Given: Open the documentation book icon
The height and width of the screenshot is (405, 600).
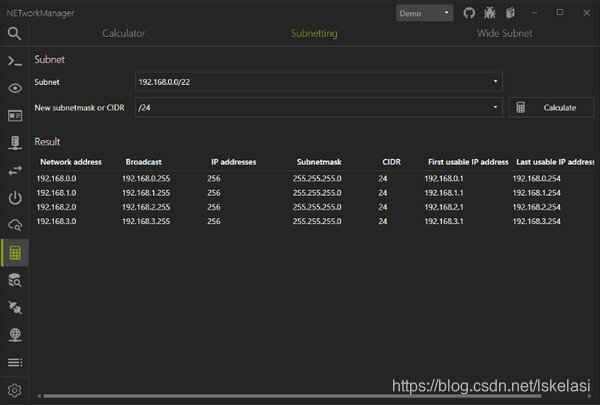Looking at the screenshot, I should pyautogui.click(x=510, y=13).
